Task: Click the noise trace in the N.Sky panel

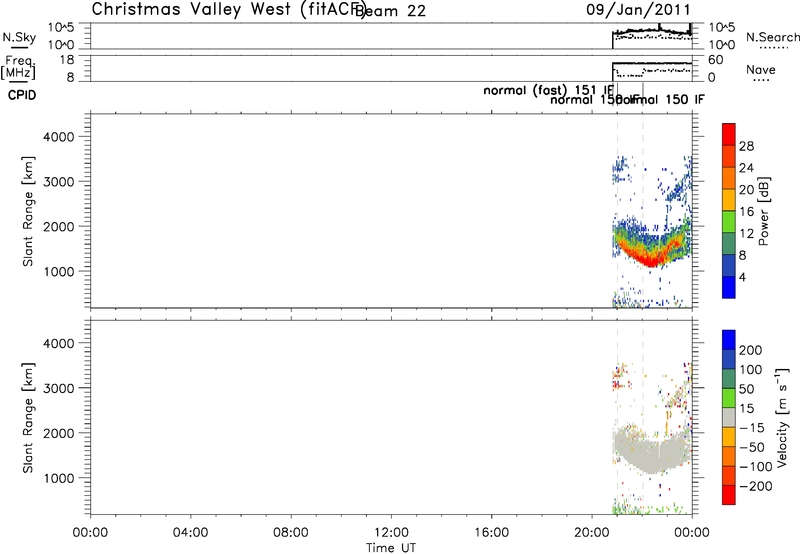Action: 652,32
